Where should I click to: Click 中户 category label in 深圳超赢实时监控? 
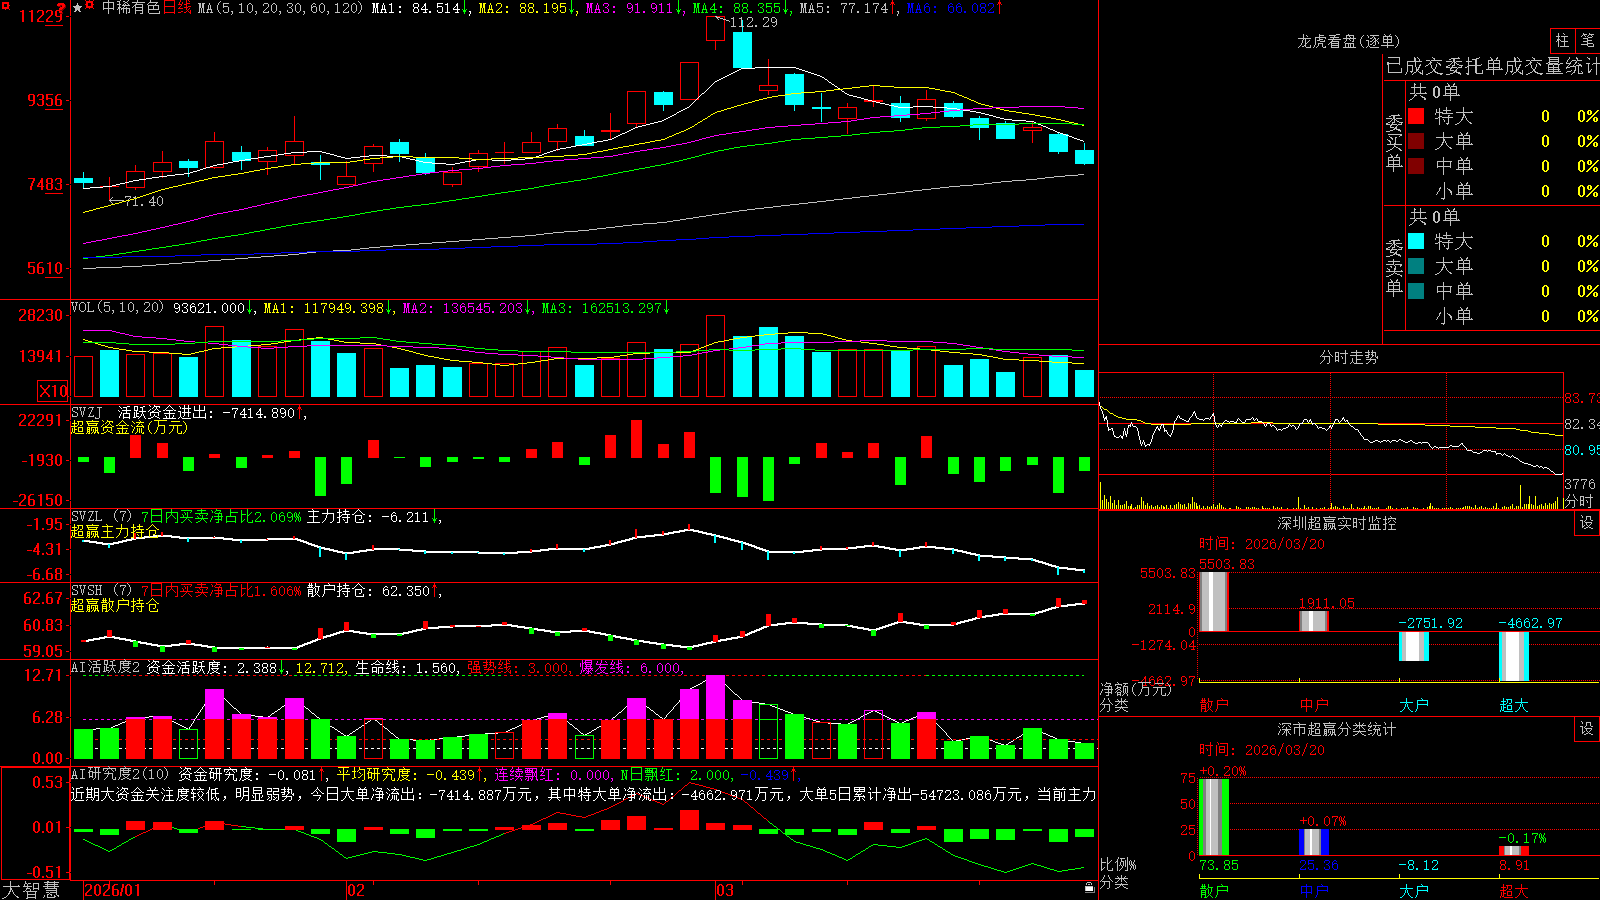coord(1313,705)
